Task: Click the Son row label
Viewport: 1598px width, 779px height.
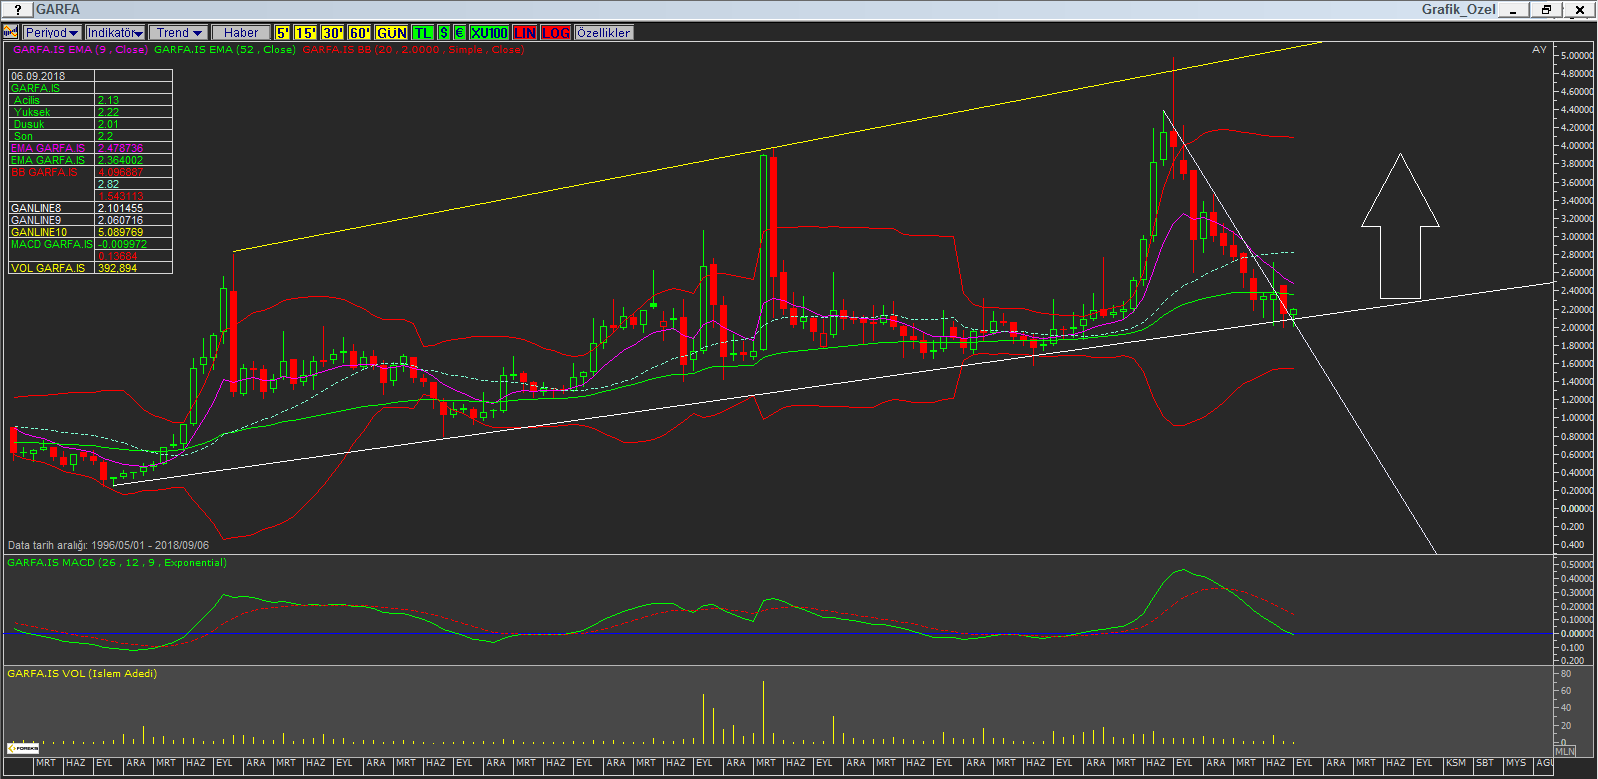Action: click(23, 136)
